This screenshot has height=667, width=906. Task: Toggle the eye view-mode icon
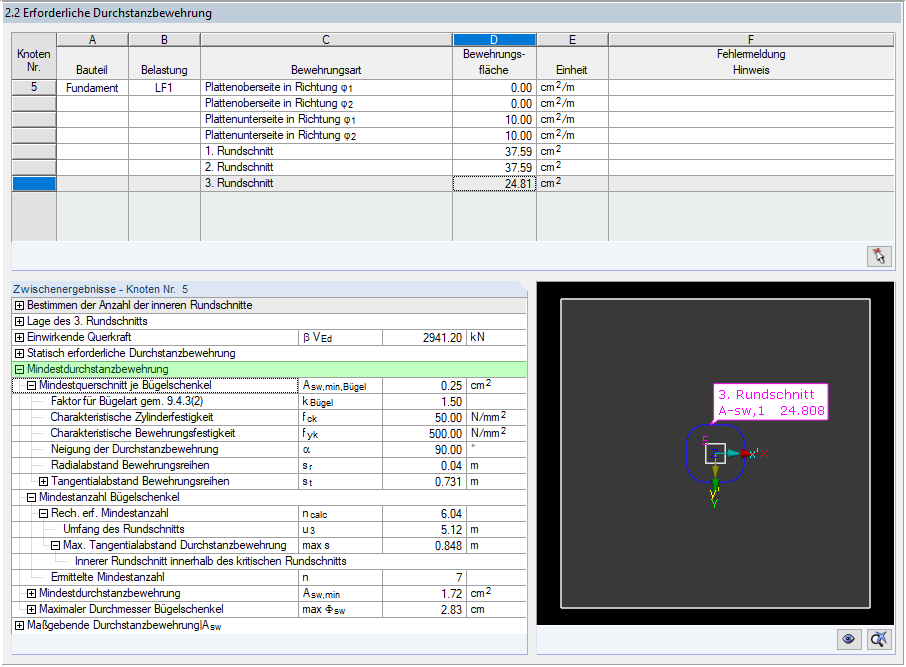[x=848, y=639]
